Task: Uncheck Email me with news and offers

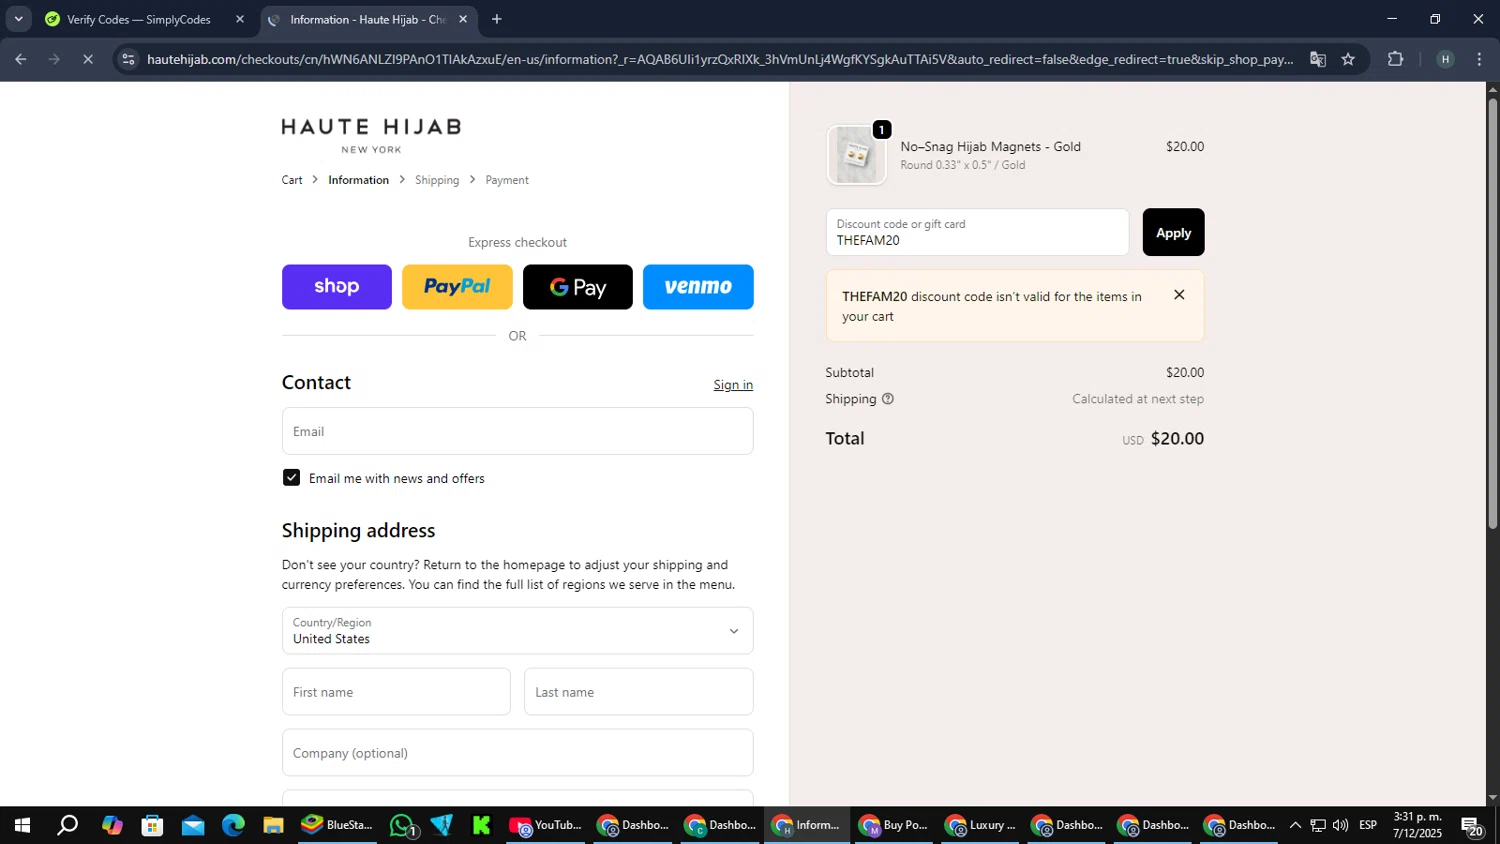Action: tap(291, 478)
